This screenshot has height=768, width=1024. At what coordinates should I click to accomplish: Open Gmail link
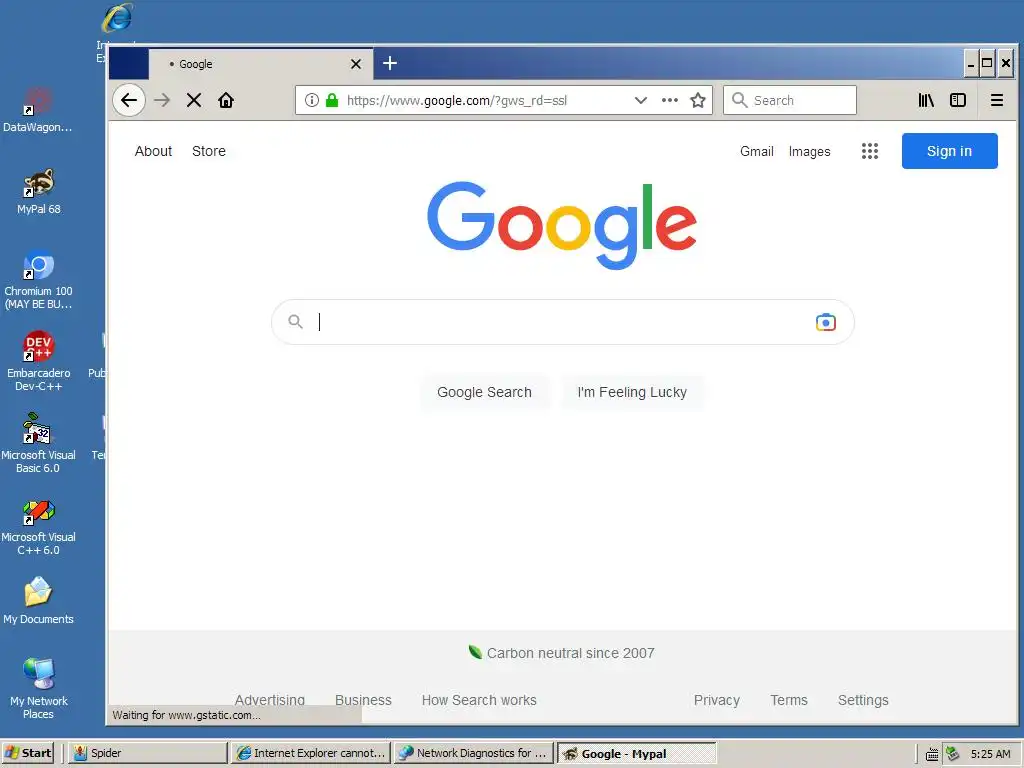pyautogui.click(x=756, y=151)
